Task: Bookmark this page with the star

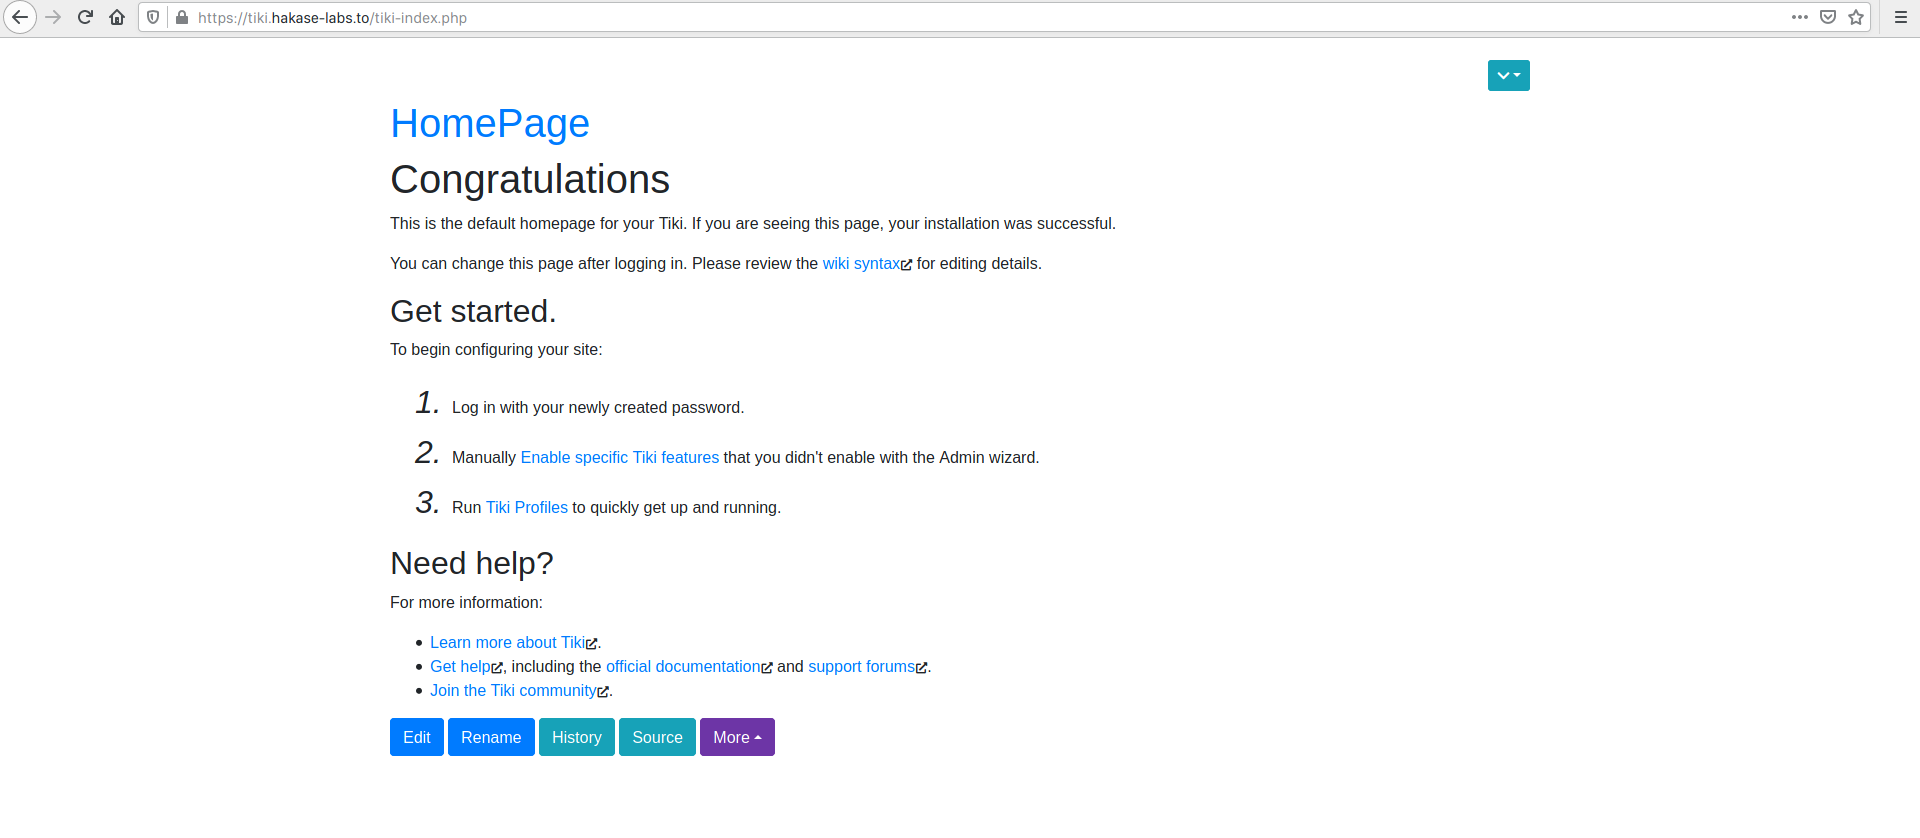Action: point(1856,17)
